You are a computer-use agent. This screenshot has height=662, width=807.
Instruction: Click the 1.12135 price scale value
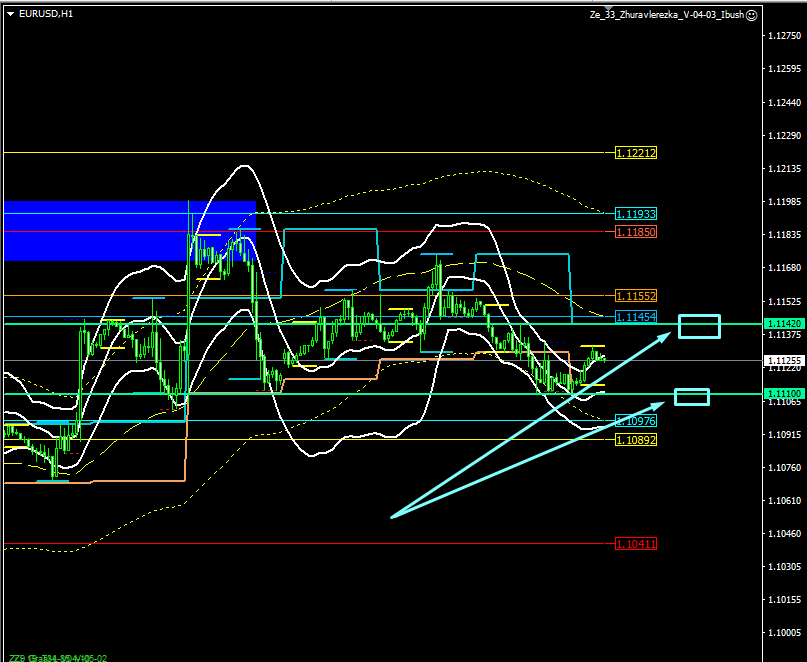(784, 169)
